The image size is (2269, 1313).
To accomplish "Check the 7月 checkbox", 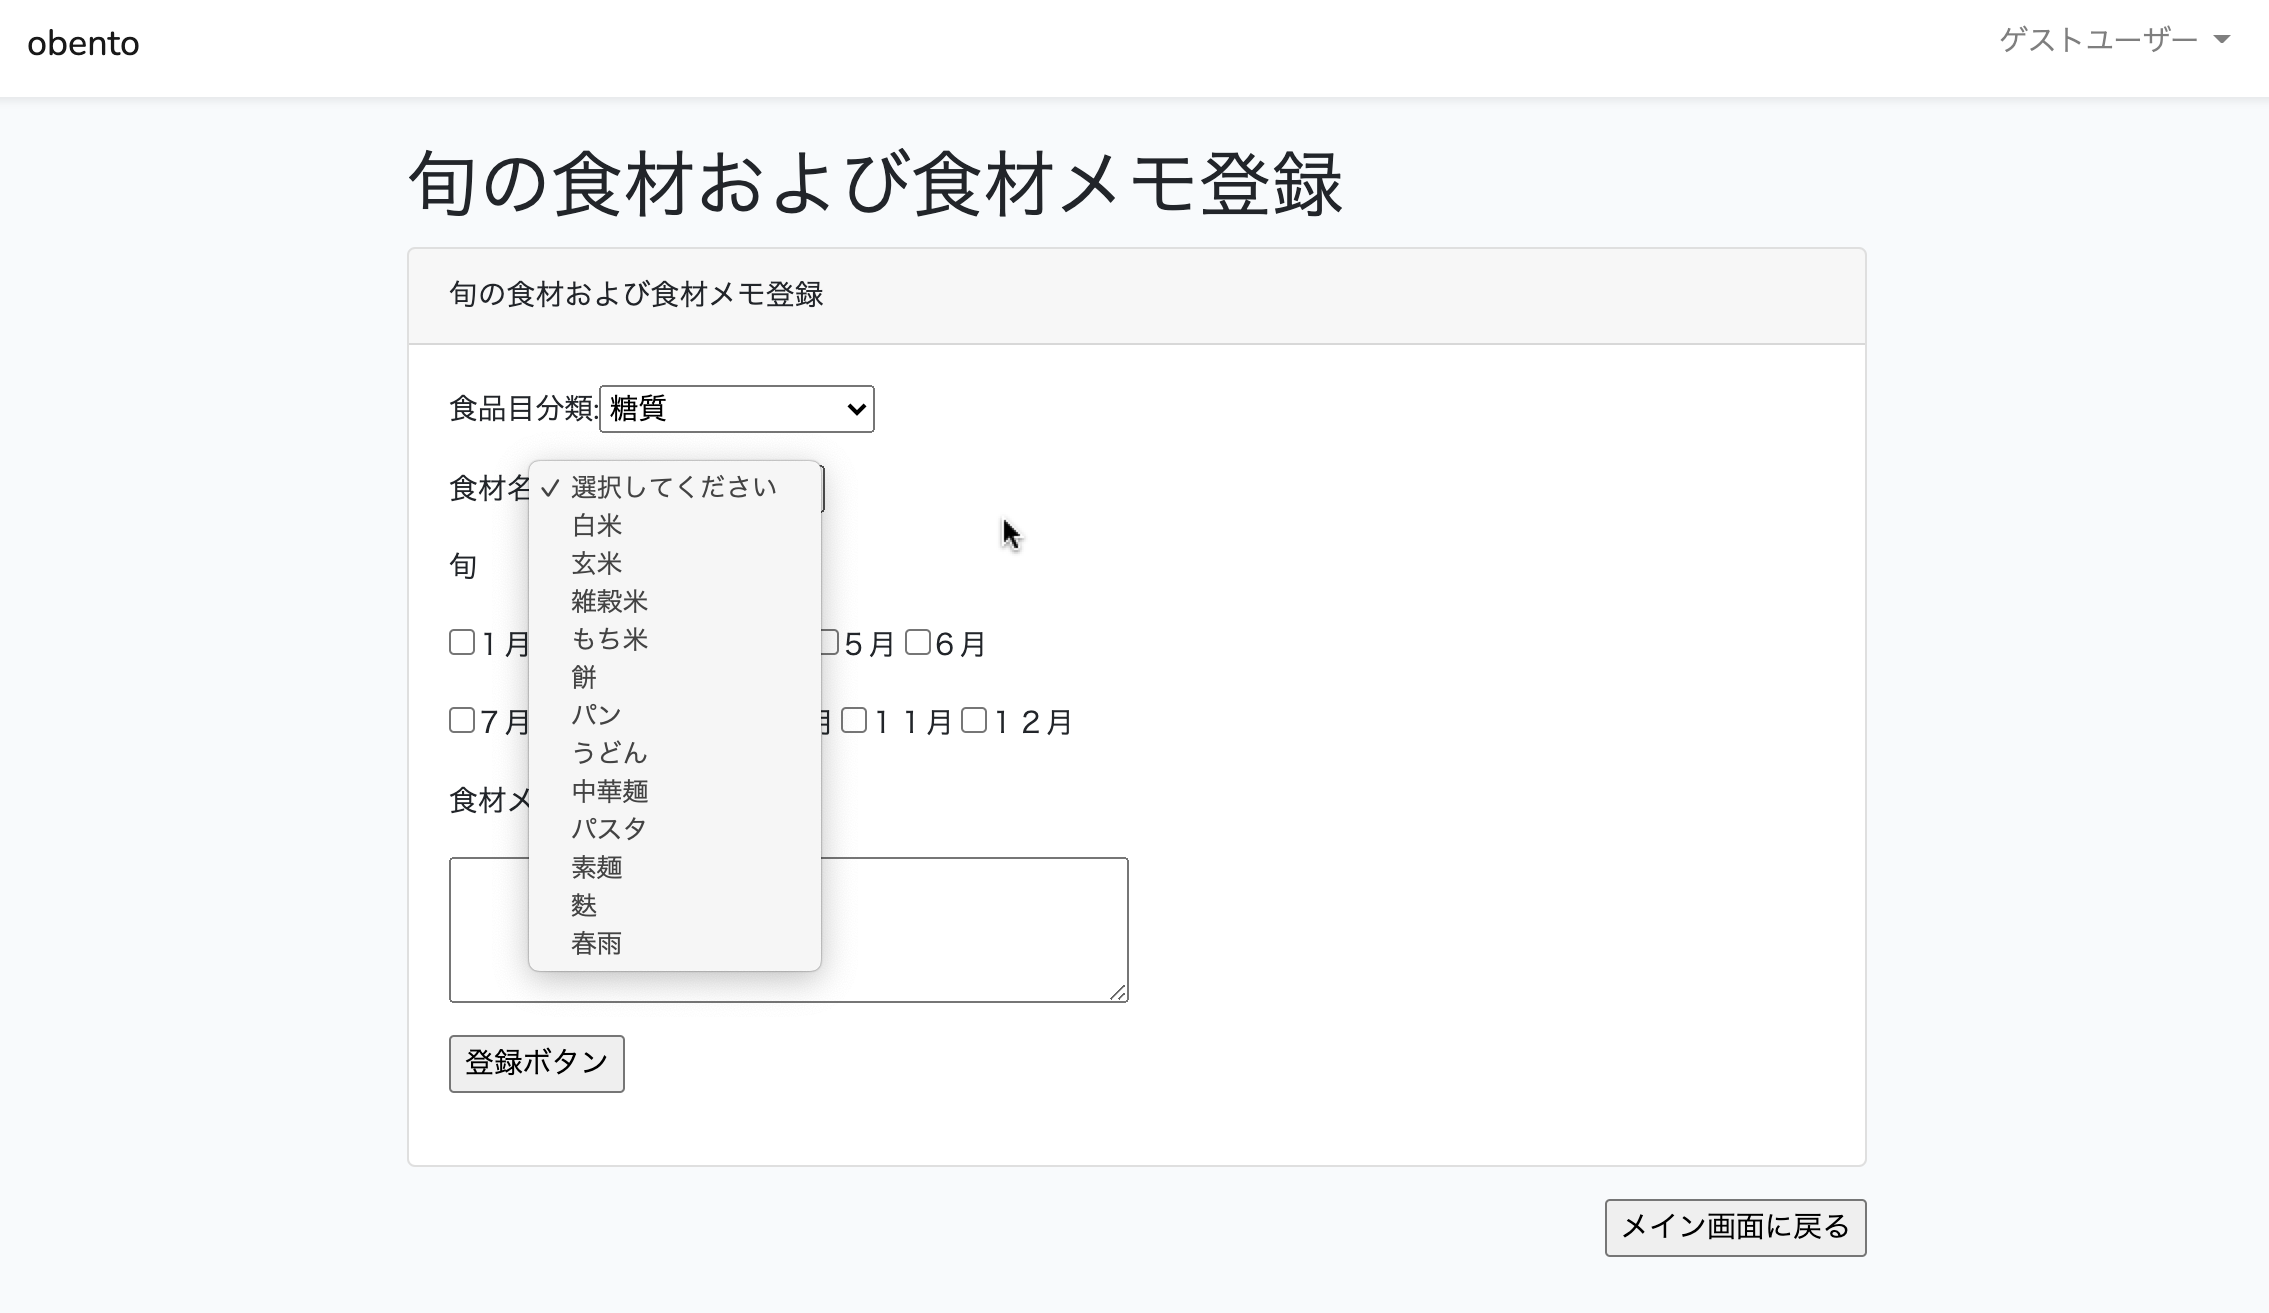I will coord(462,720).
